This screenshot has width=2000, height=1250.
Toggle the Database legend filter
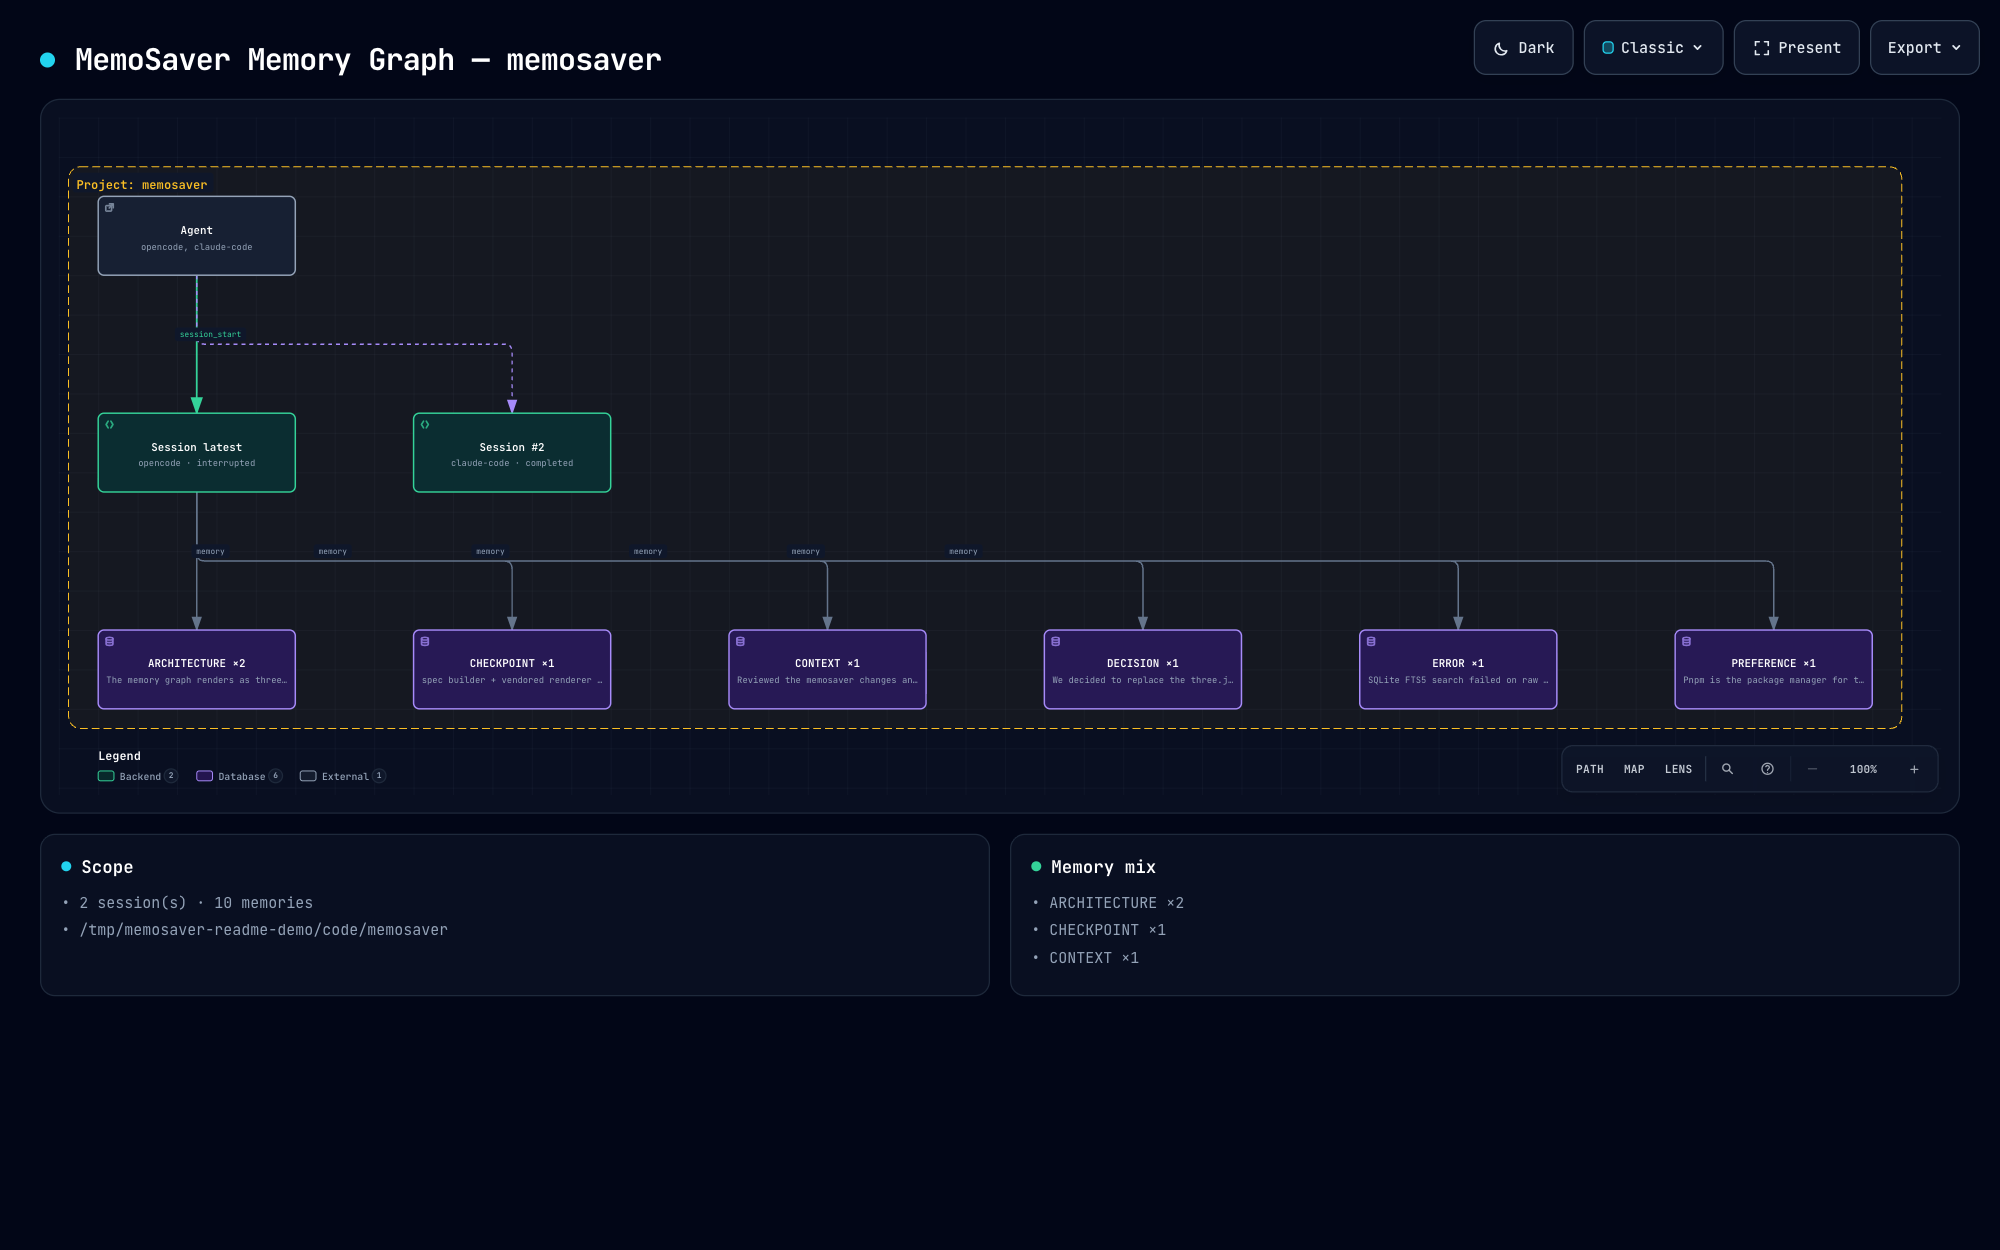coord(239,776)
